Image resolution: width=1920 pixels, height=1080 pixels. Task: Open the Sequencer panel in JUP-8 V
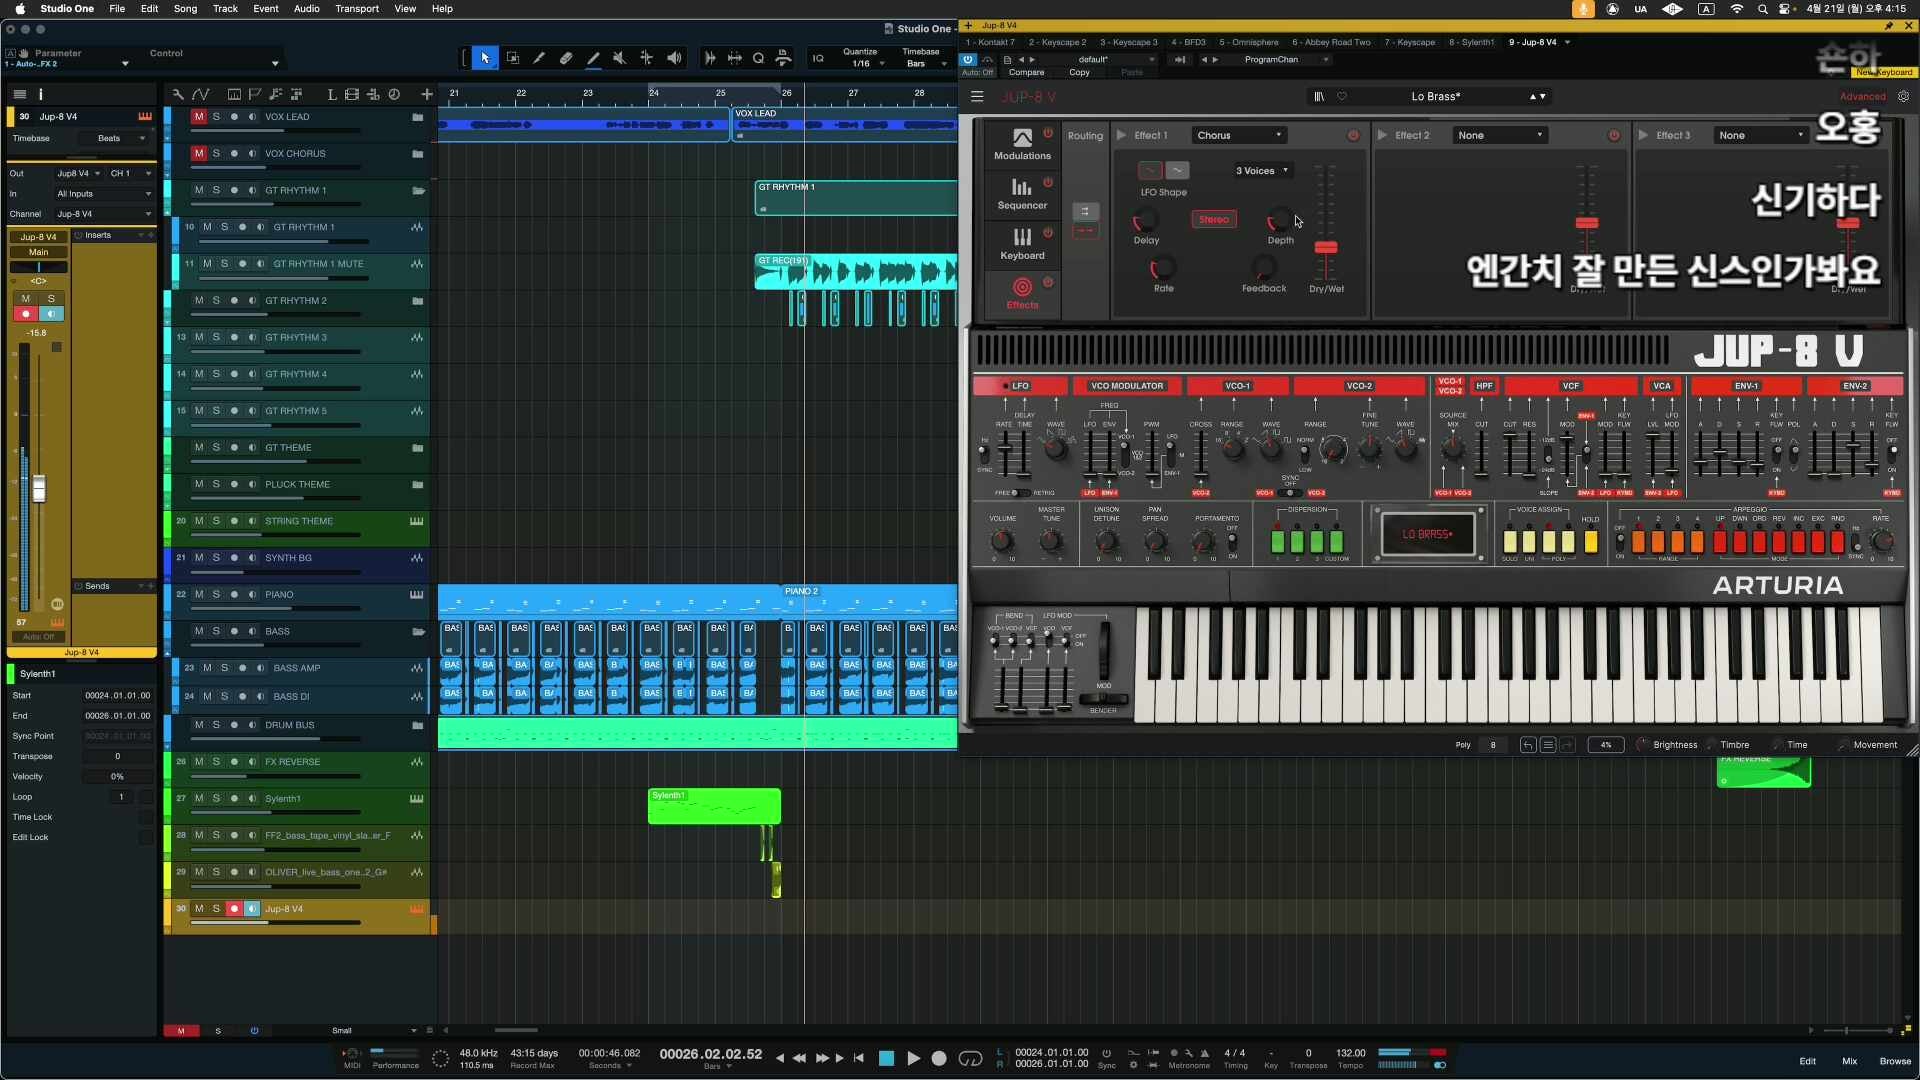pos(1022,195)
